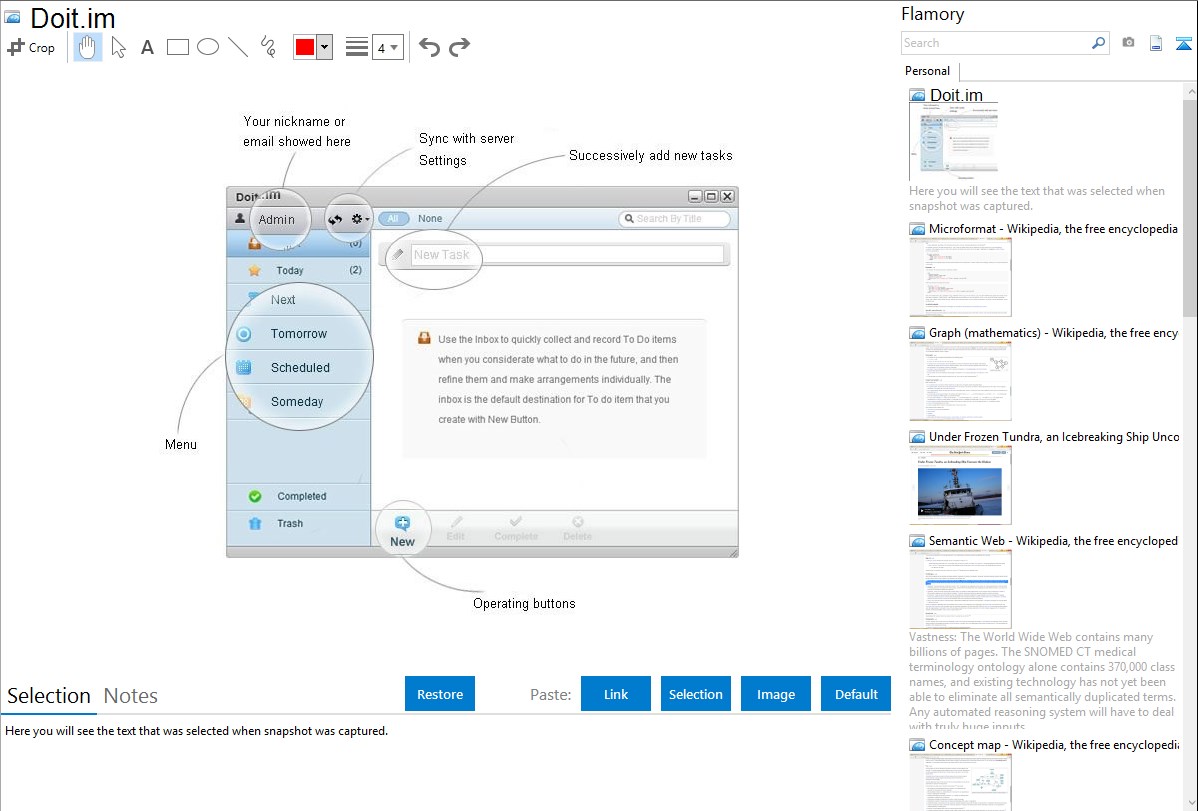Click the Microformat snapshot entry icon
Image resolution: width=1198 pixels, height=811 pixels.
tap(917, 229)
